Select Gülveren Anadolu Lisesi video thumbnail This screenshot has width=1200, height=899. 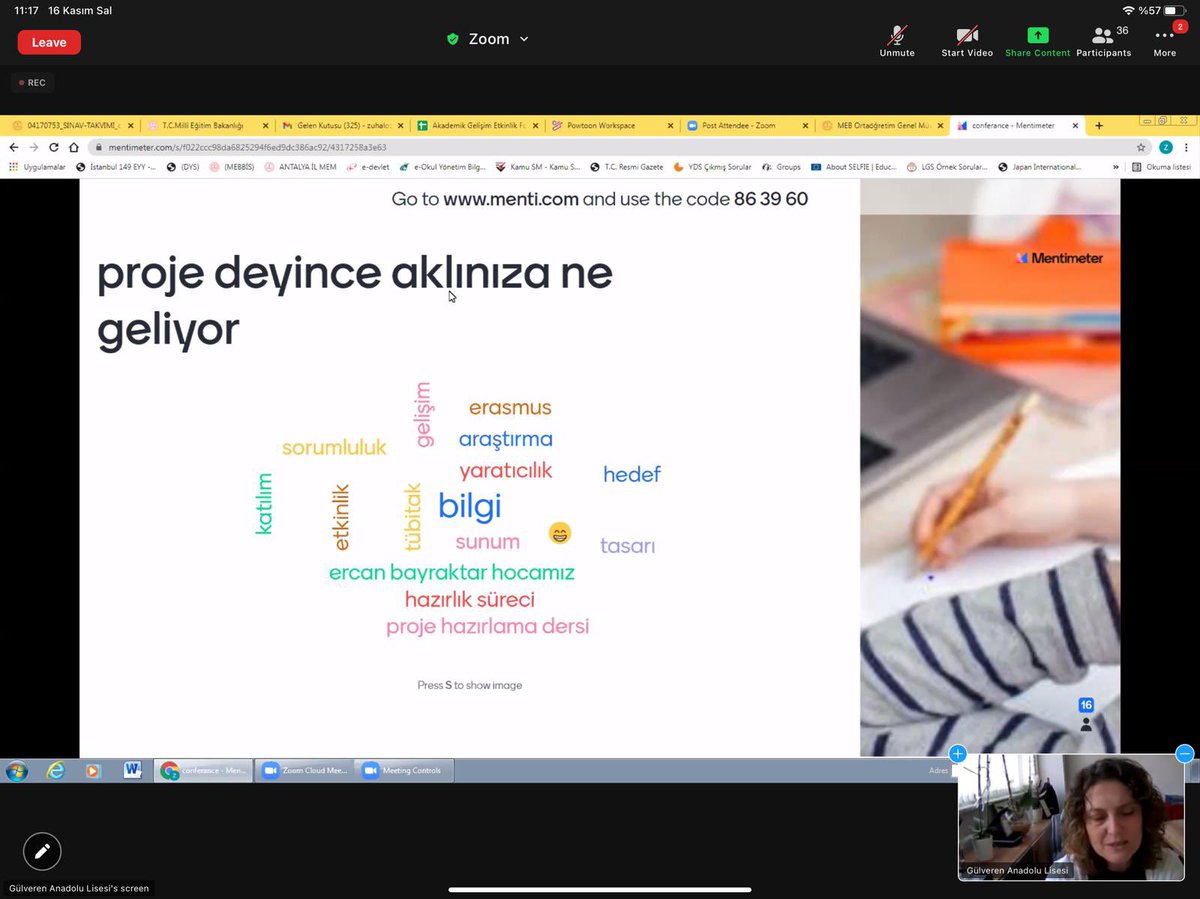coord(1071,817)
